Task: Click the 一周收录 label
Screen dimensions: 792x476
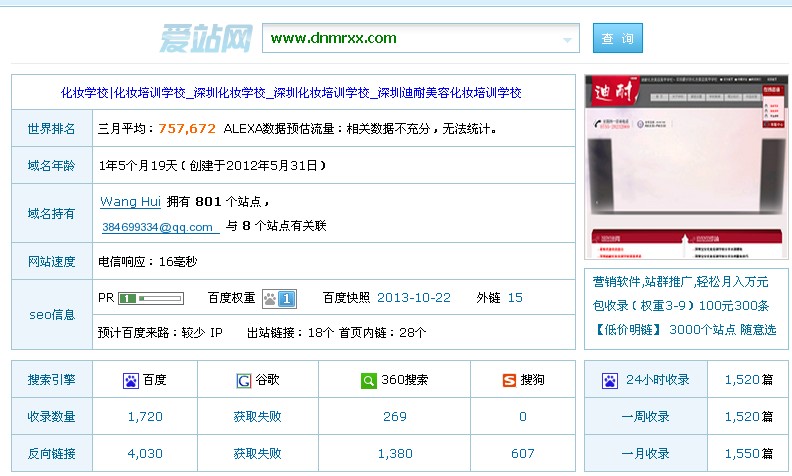Action: 646,416
